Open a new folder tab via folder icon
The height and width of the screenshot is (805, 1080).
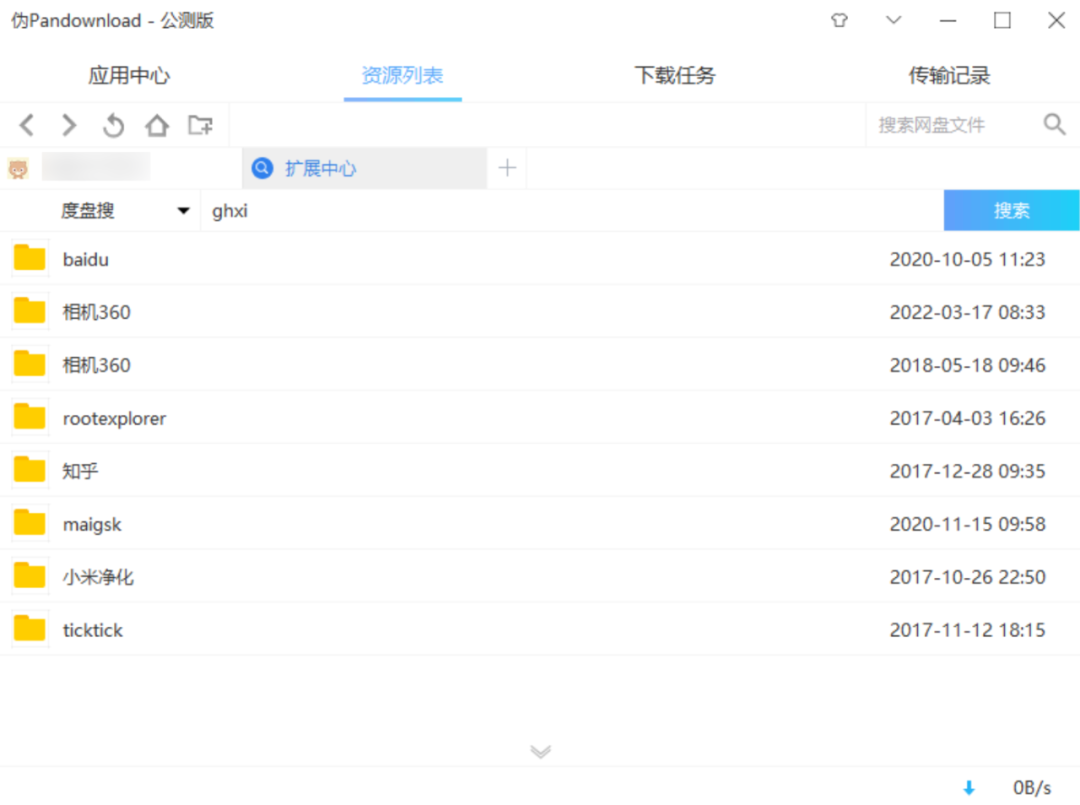(200, 125)
